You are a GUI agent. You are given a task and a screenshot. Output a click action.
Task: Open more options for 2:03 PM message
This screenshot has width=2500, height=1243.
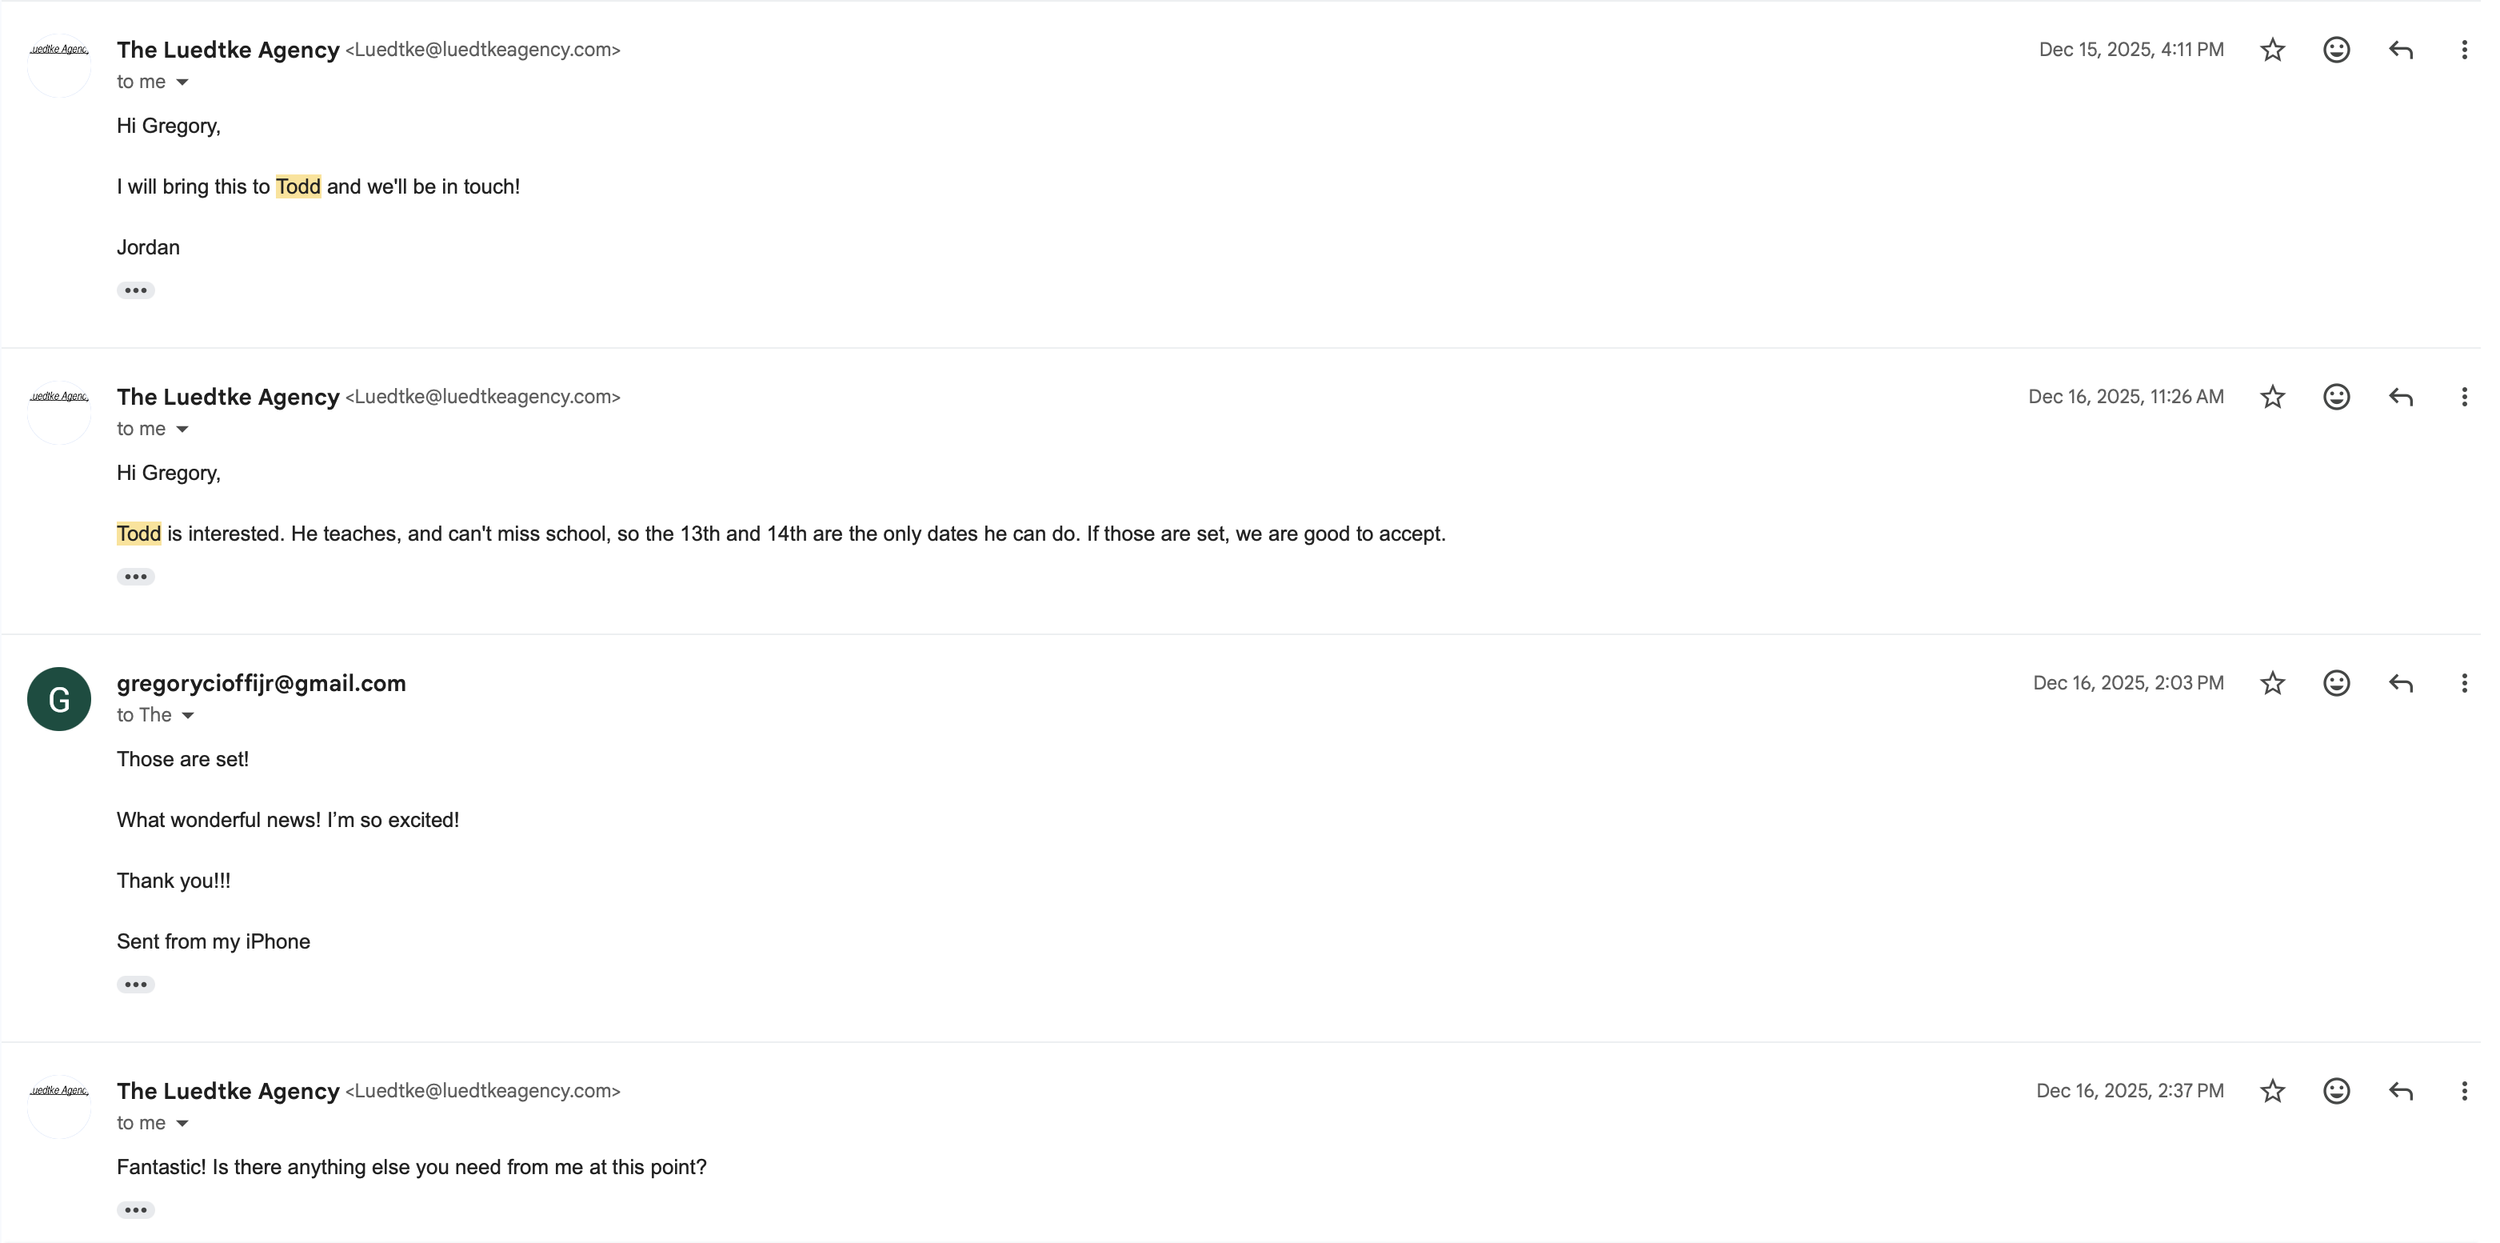(2464, 683)
